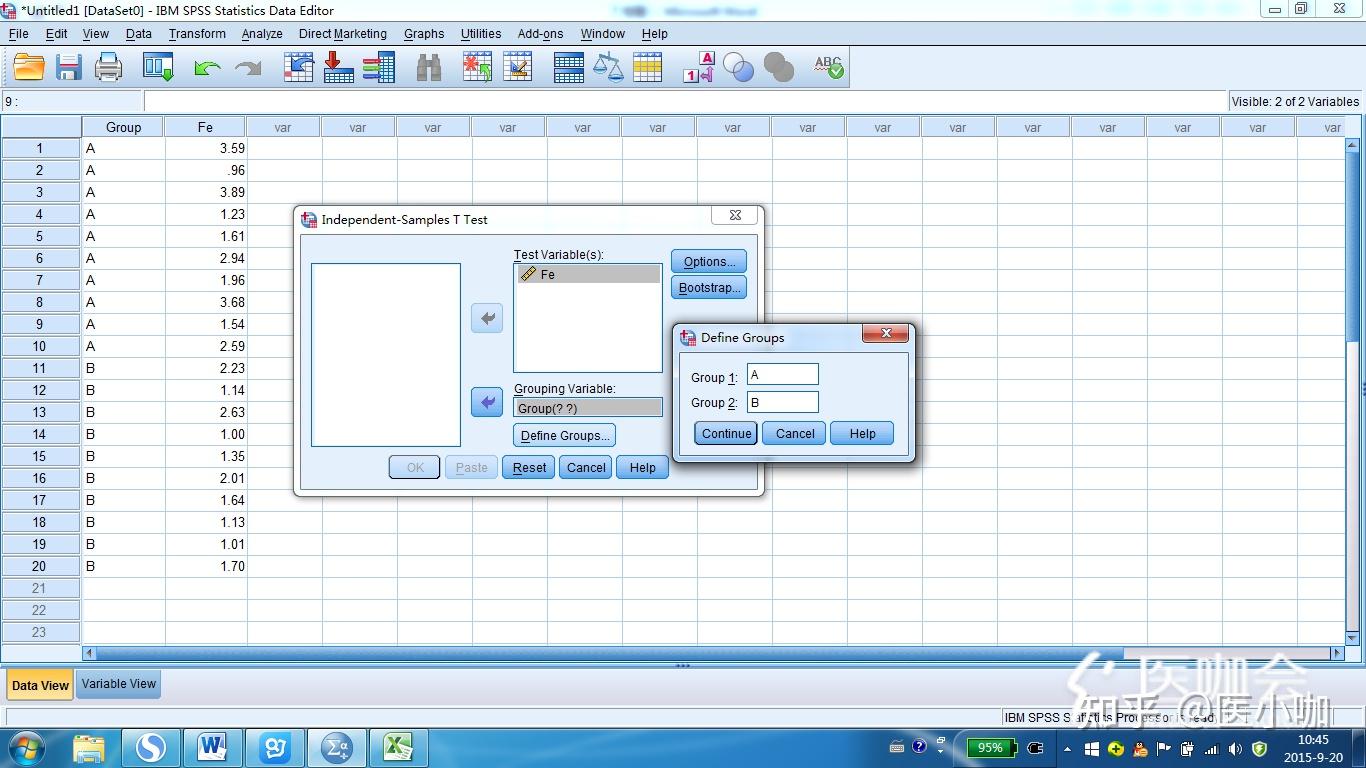Toggle Value Labels display
The height and width of the screenshot is (768, 1366).
click(x=699, y=67)
